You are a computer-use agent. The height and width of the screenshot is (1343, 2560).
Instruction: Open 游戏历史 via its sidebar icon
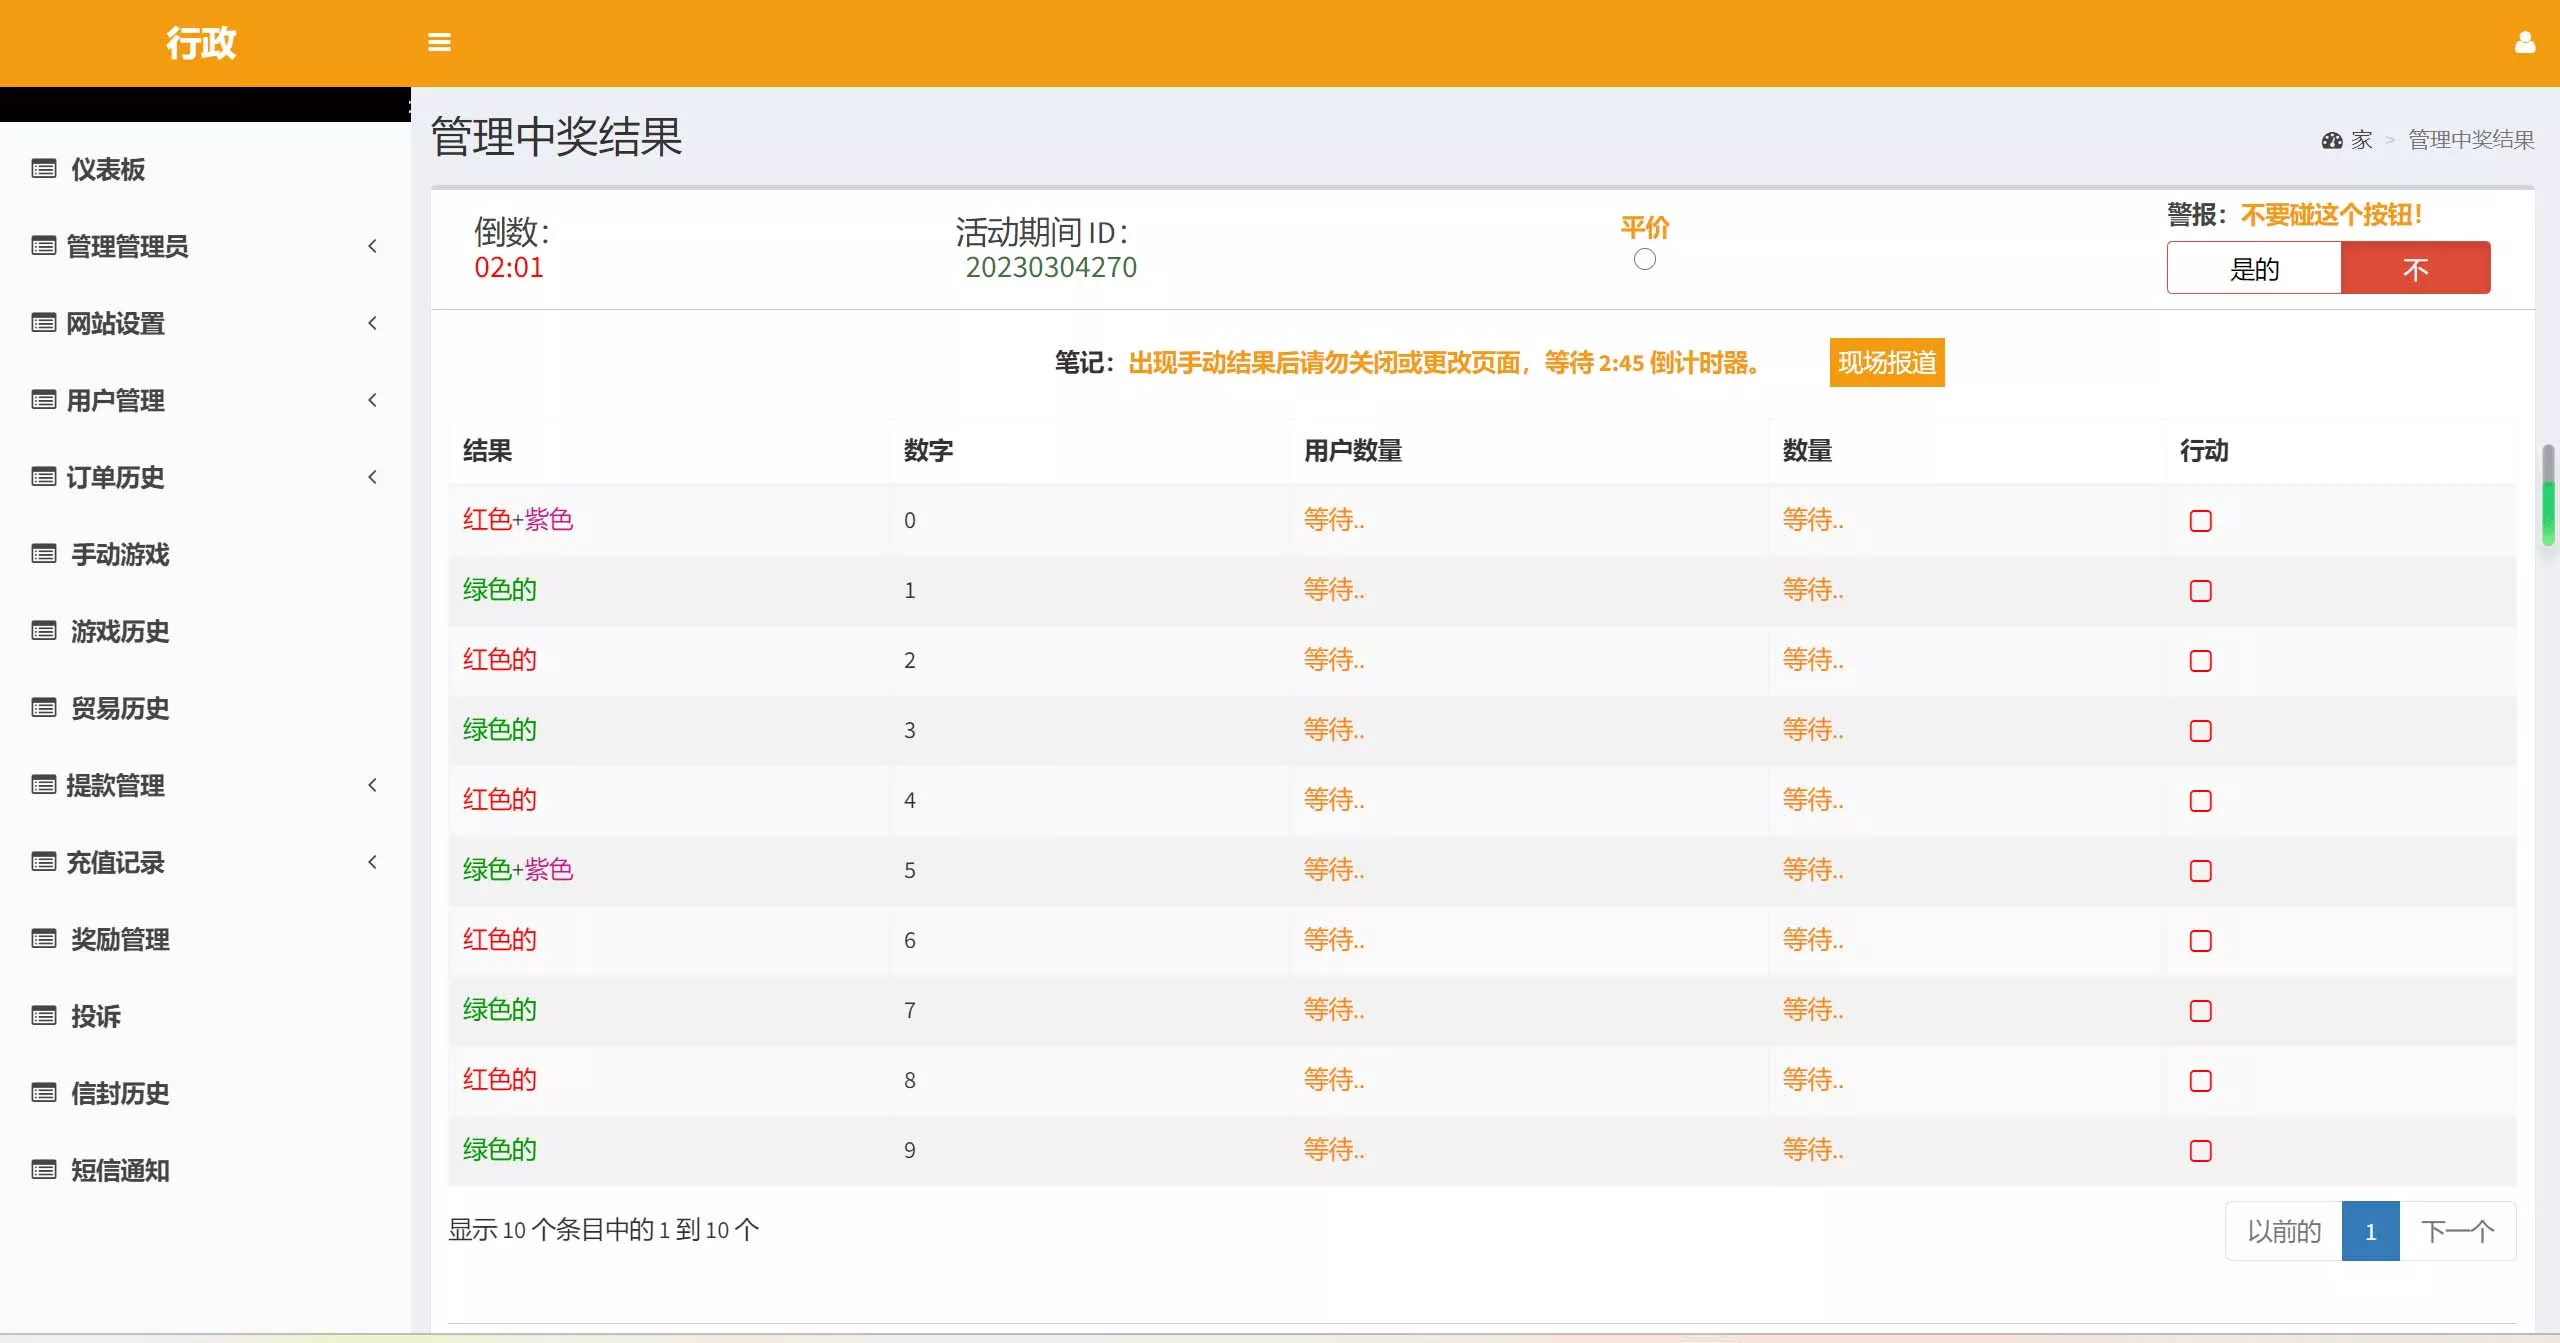[43, 631]
